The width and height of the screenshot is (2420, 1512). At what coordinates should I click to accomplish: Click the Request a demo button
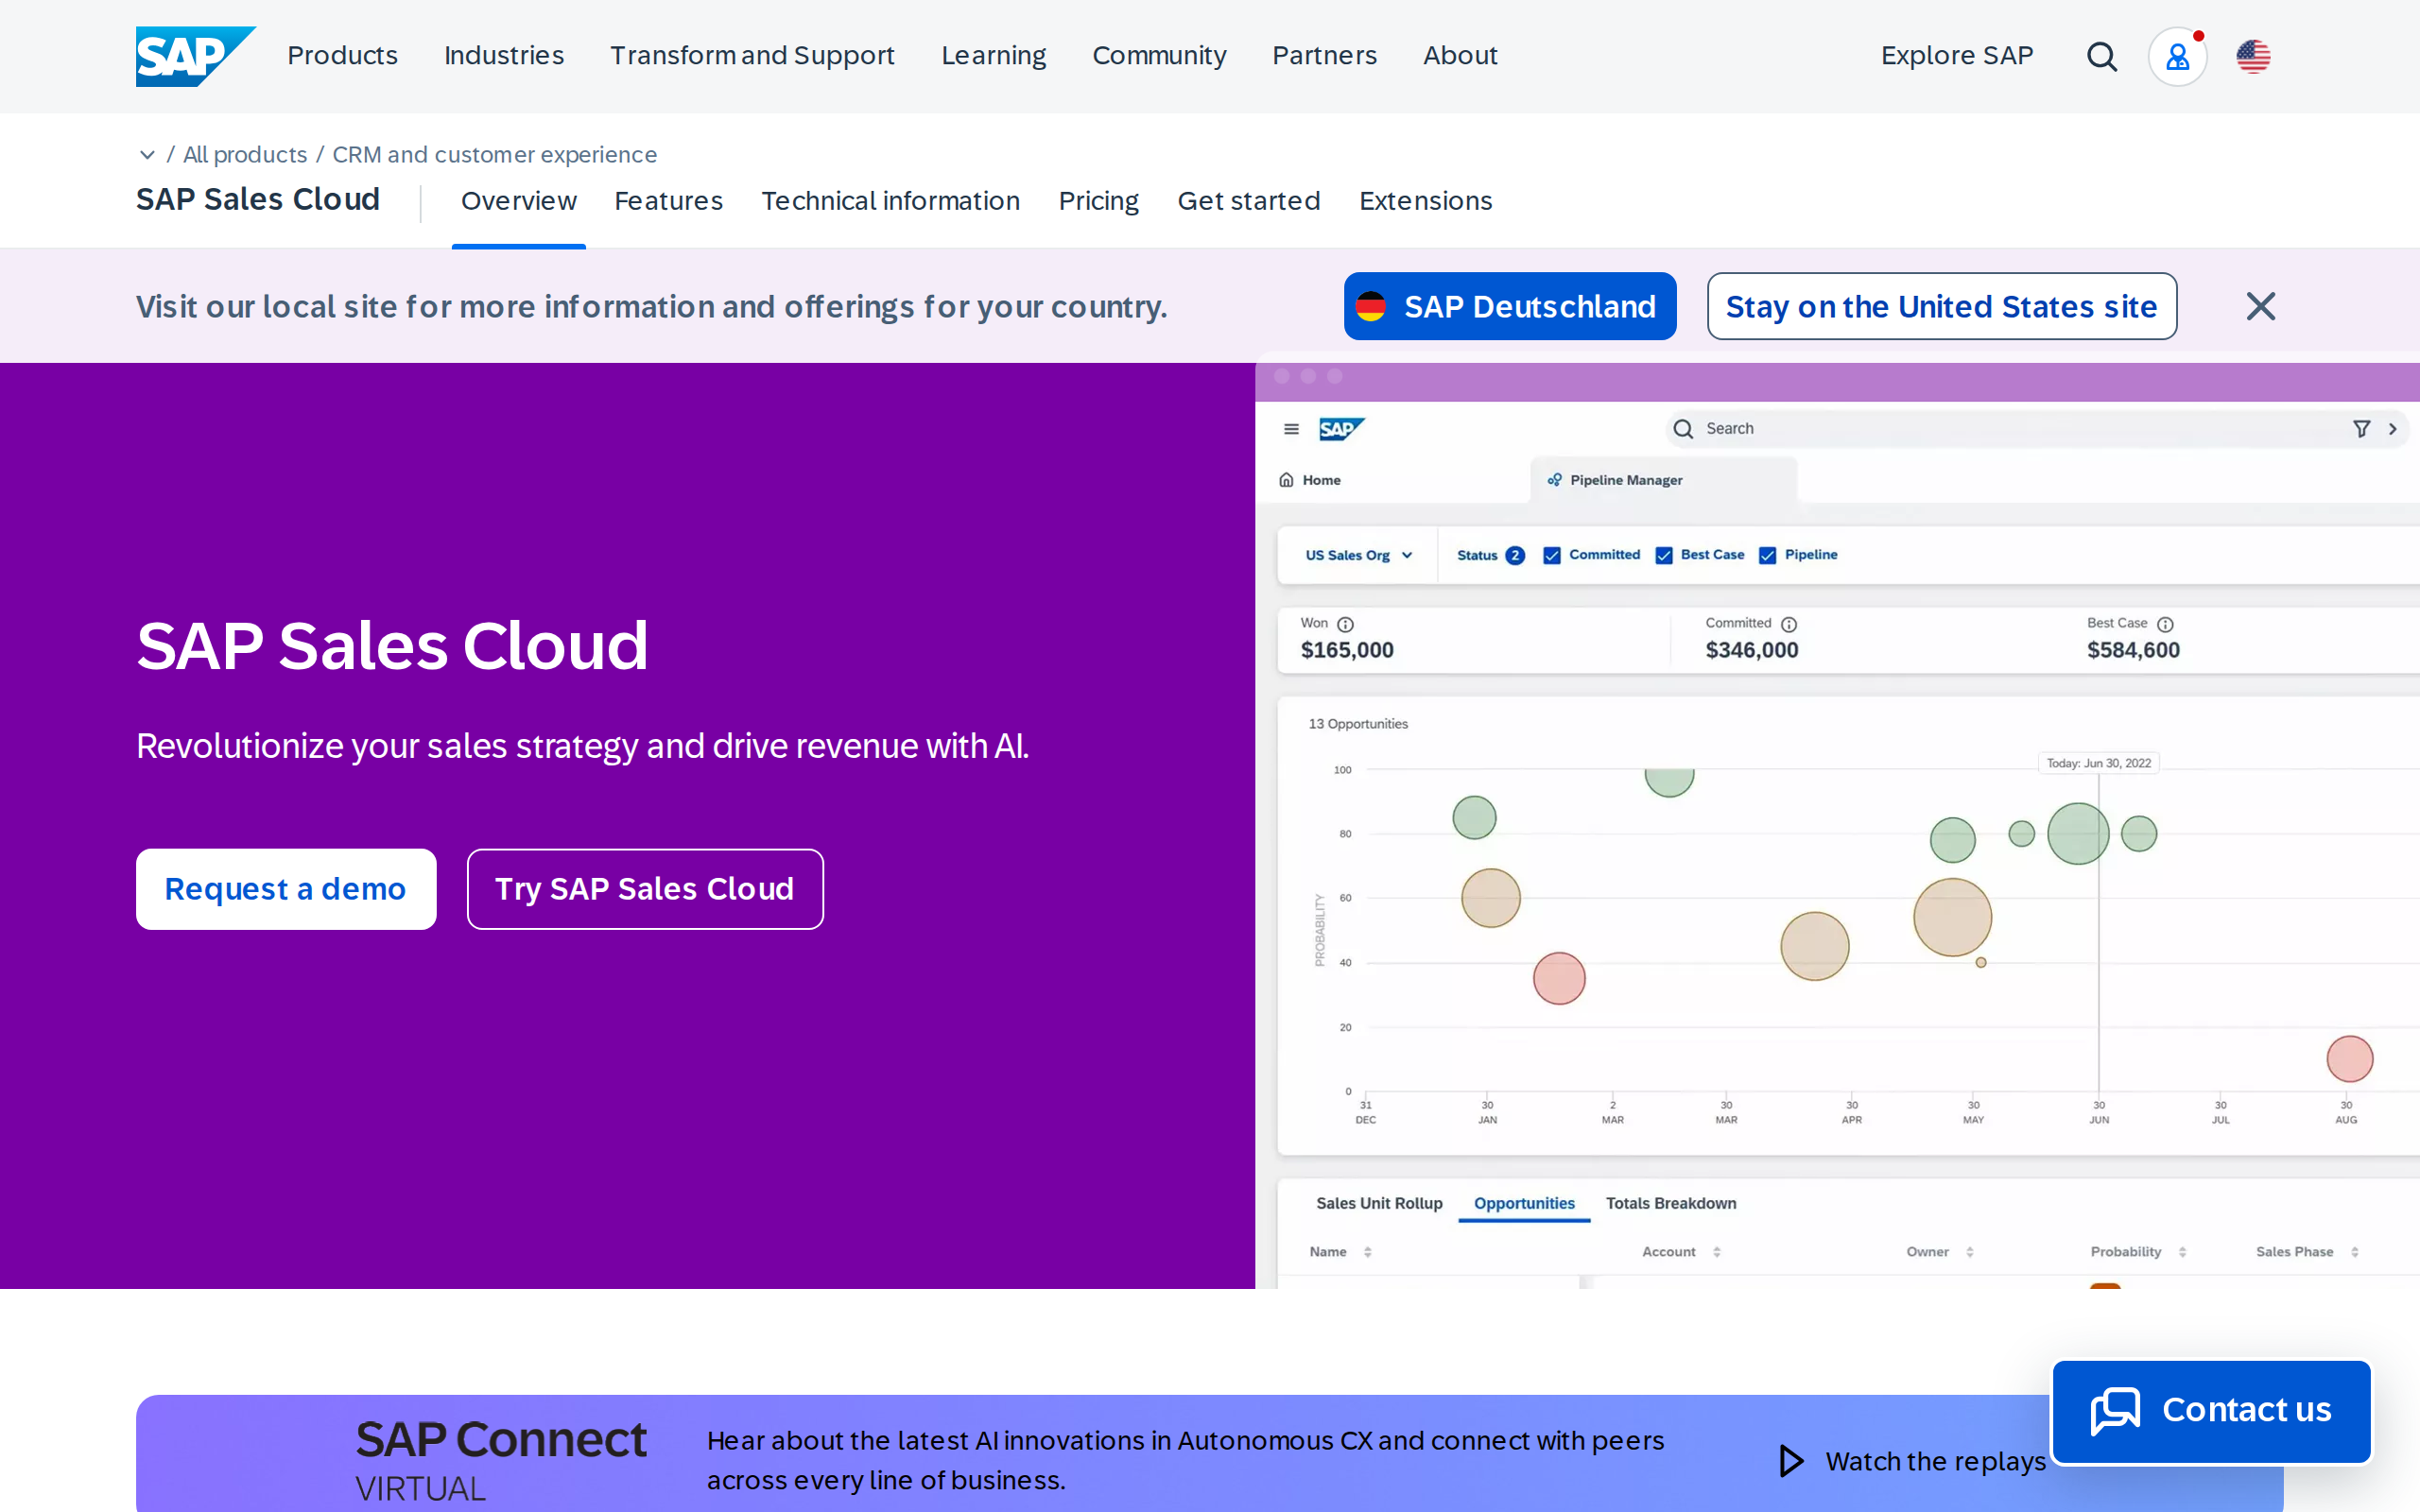pos(286,889)
